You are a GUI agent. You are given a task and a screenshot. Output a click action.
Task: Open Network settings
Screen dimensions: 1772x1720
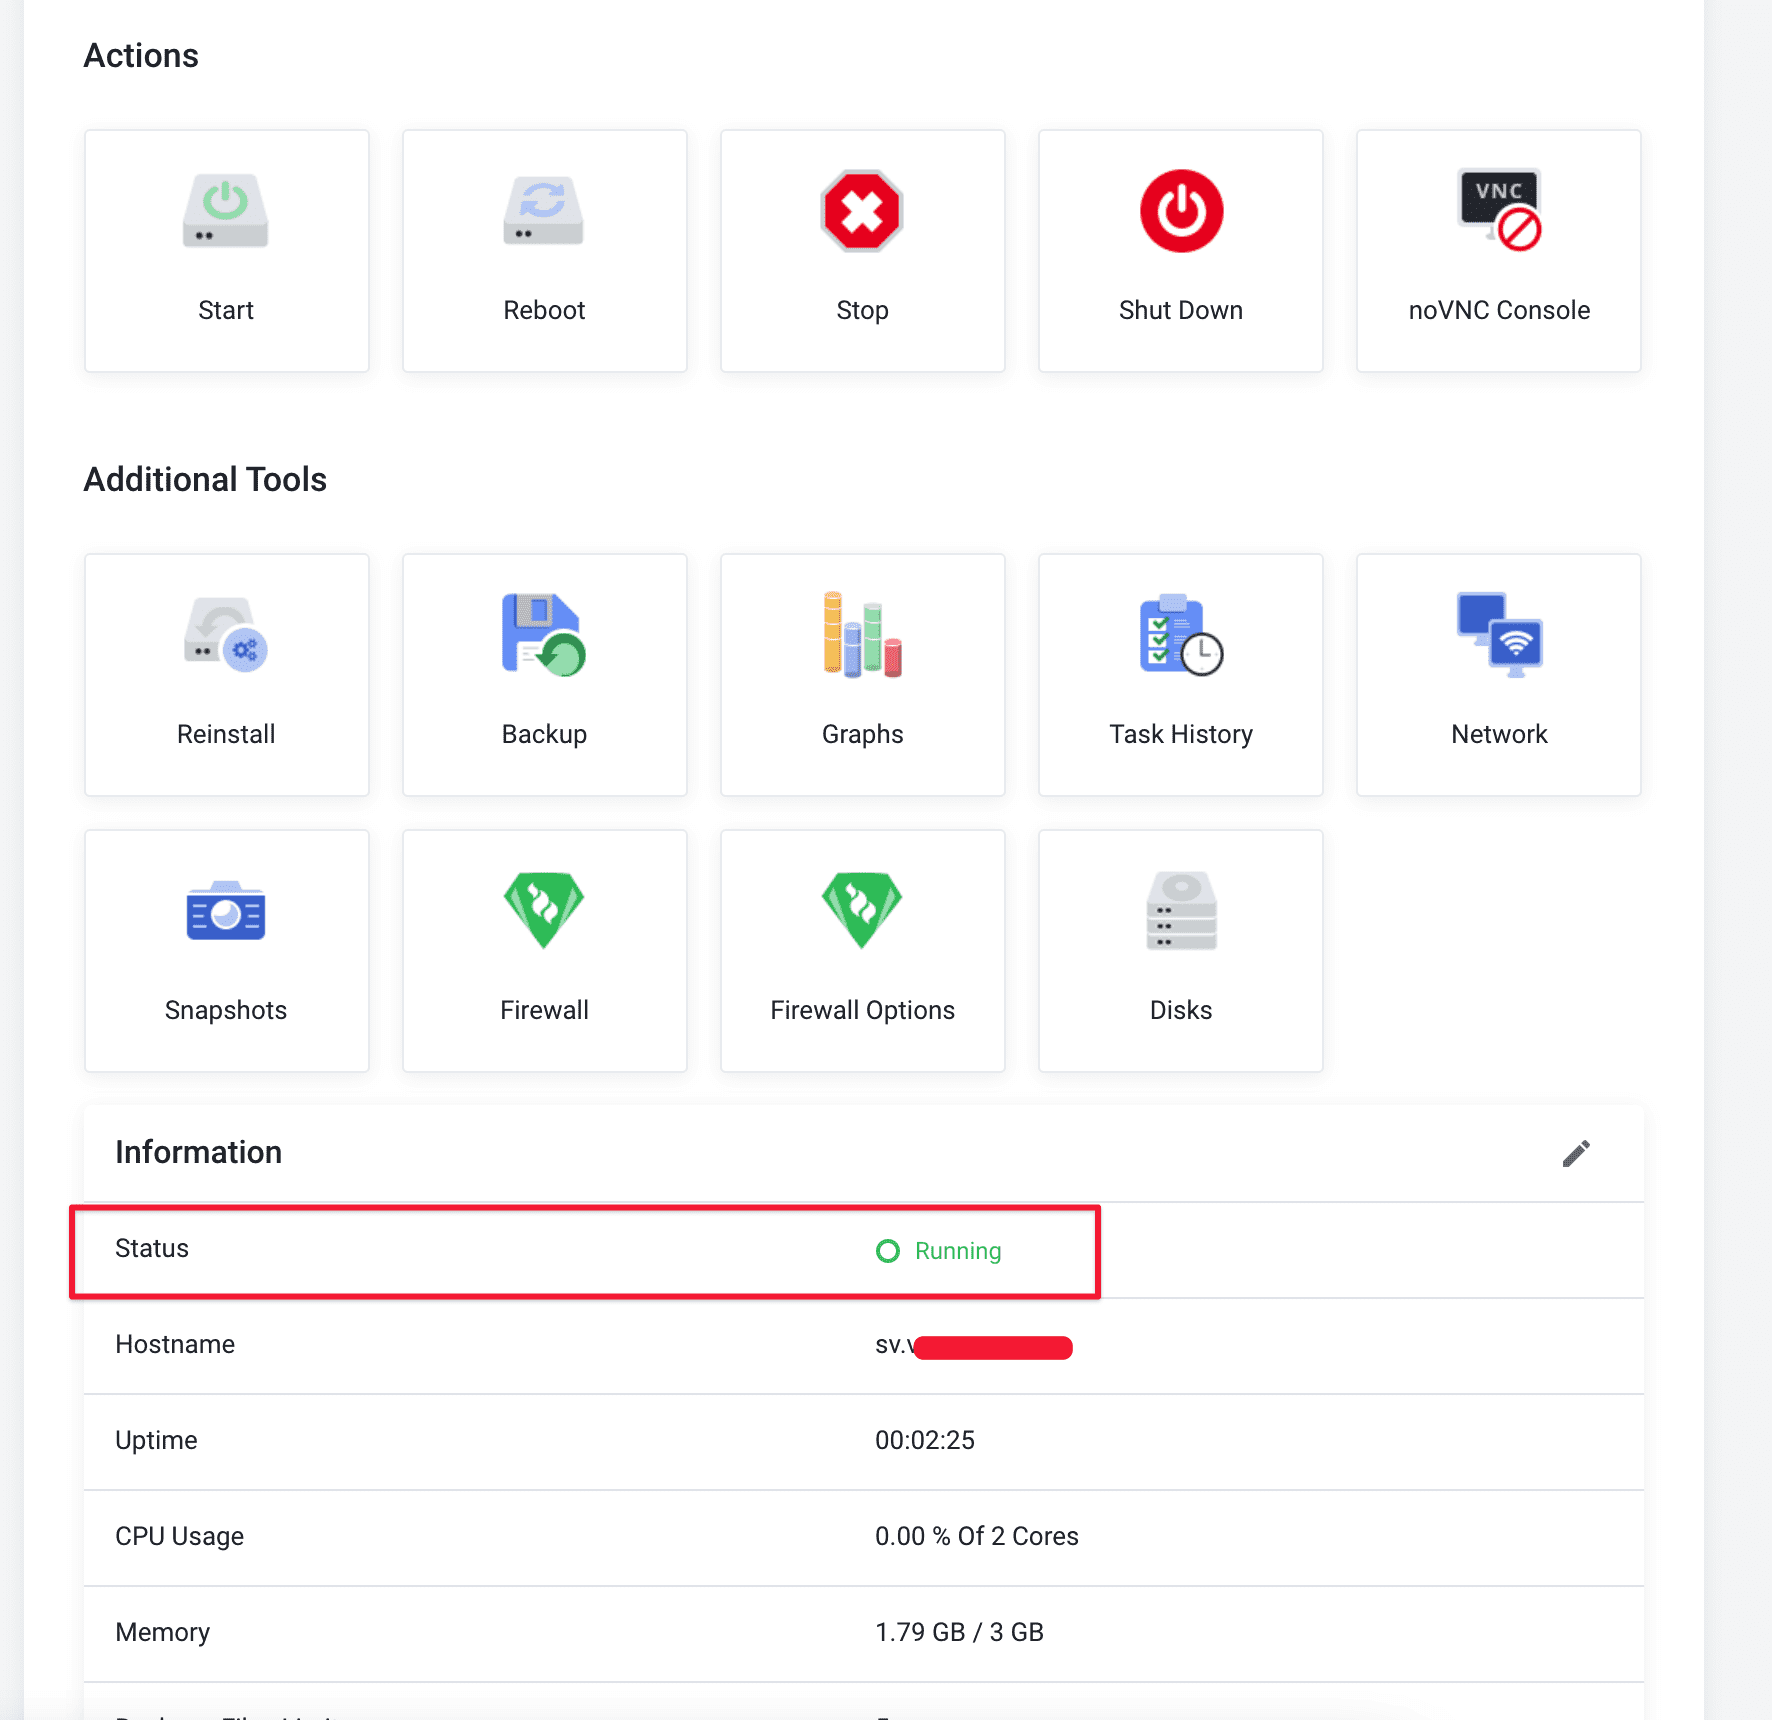(x=1498, y=675)
